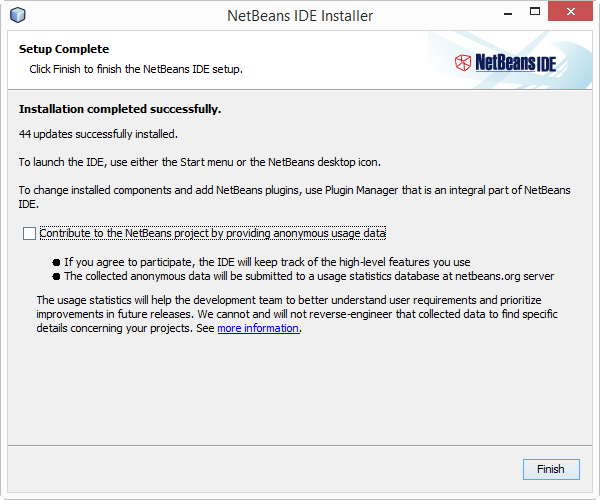600x500 pixels.
Task: Close the NetBeans IDE Installer window
Action: tap(570, 11)
